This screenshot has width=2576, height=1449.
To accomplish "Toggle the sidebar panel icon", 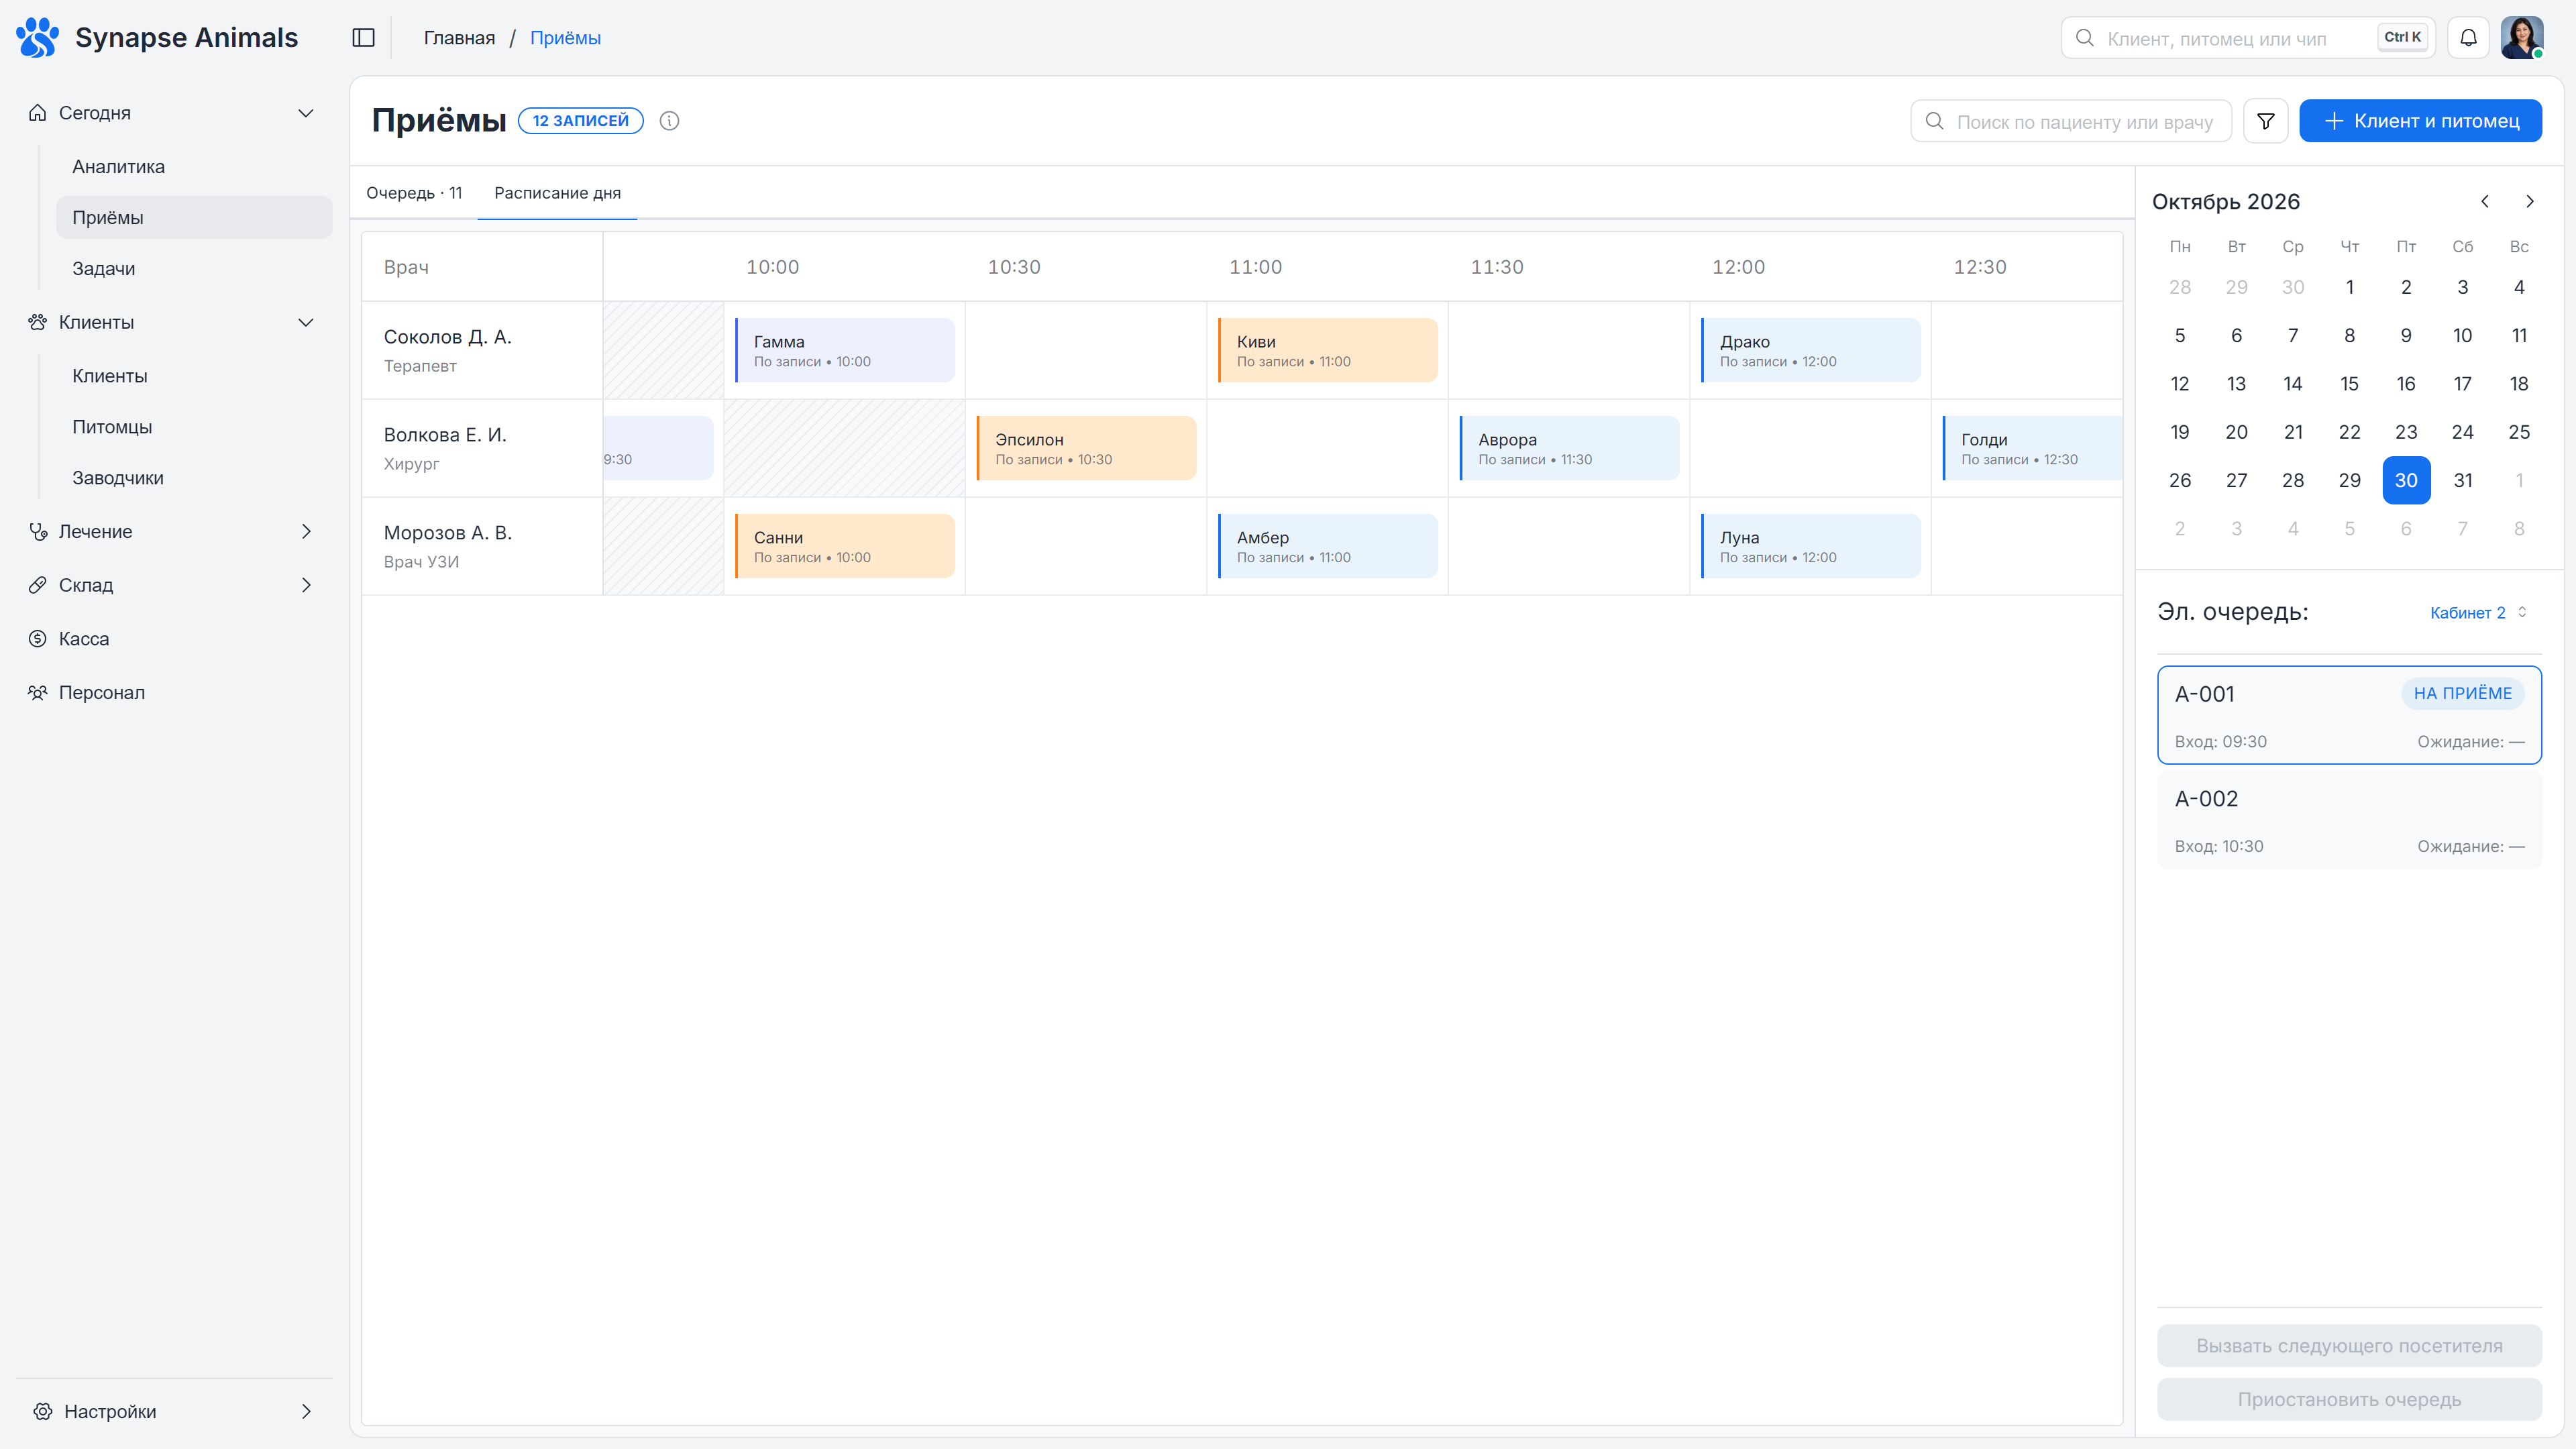I will pyautogui.click(x=363, y=38).
